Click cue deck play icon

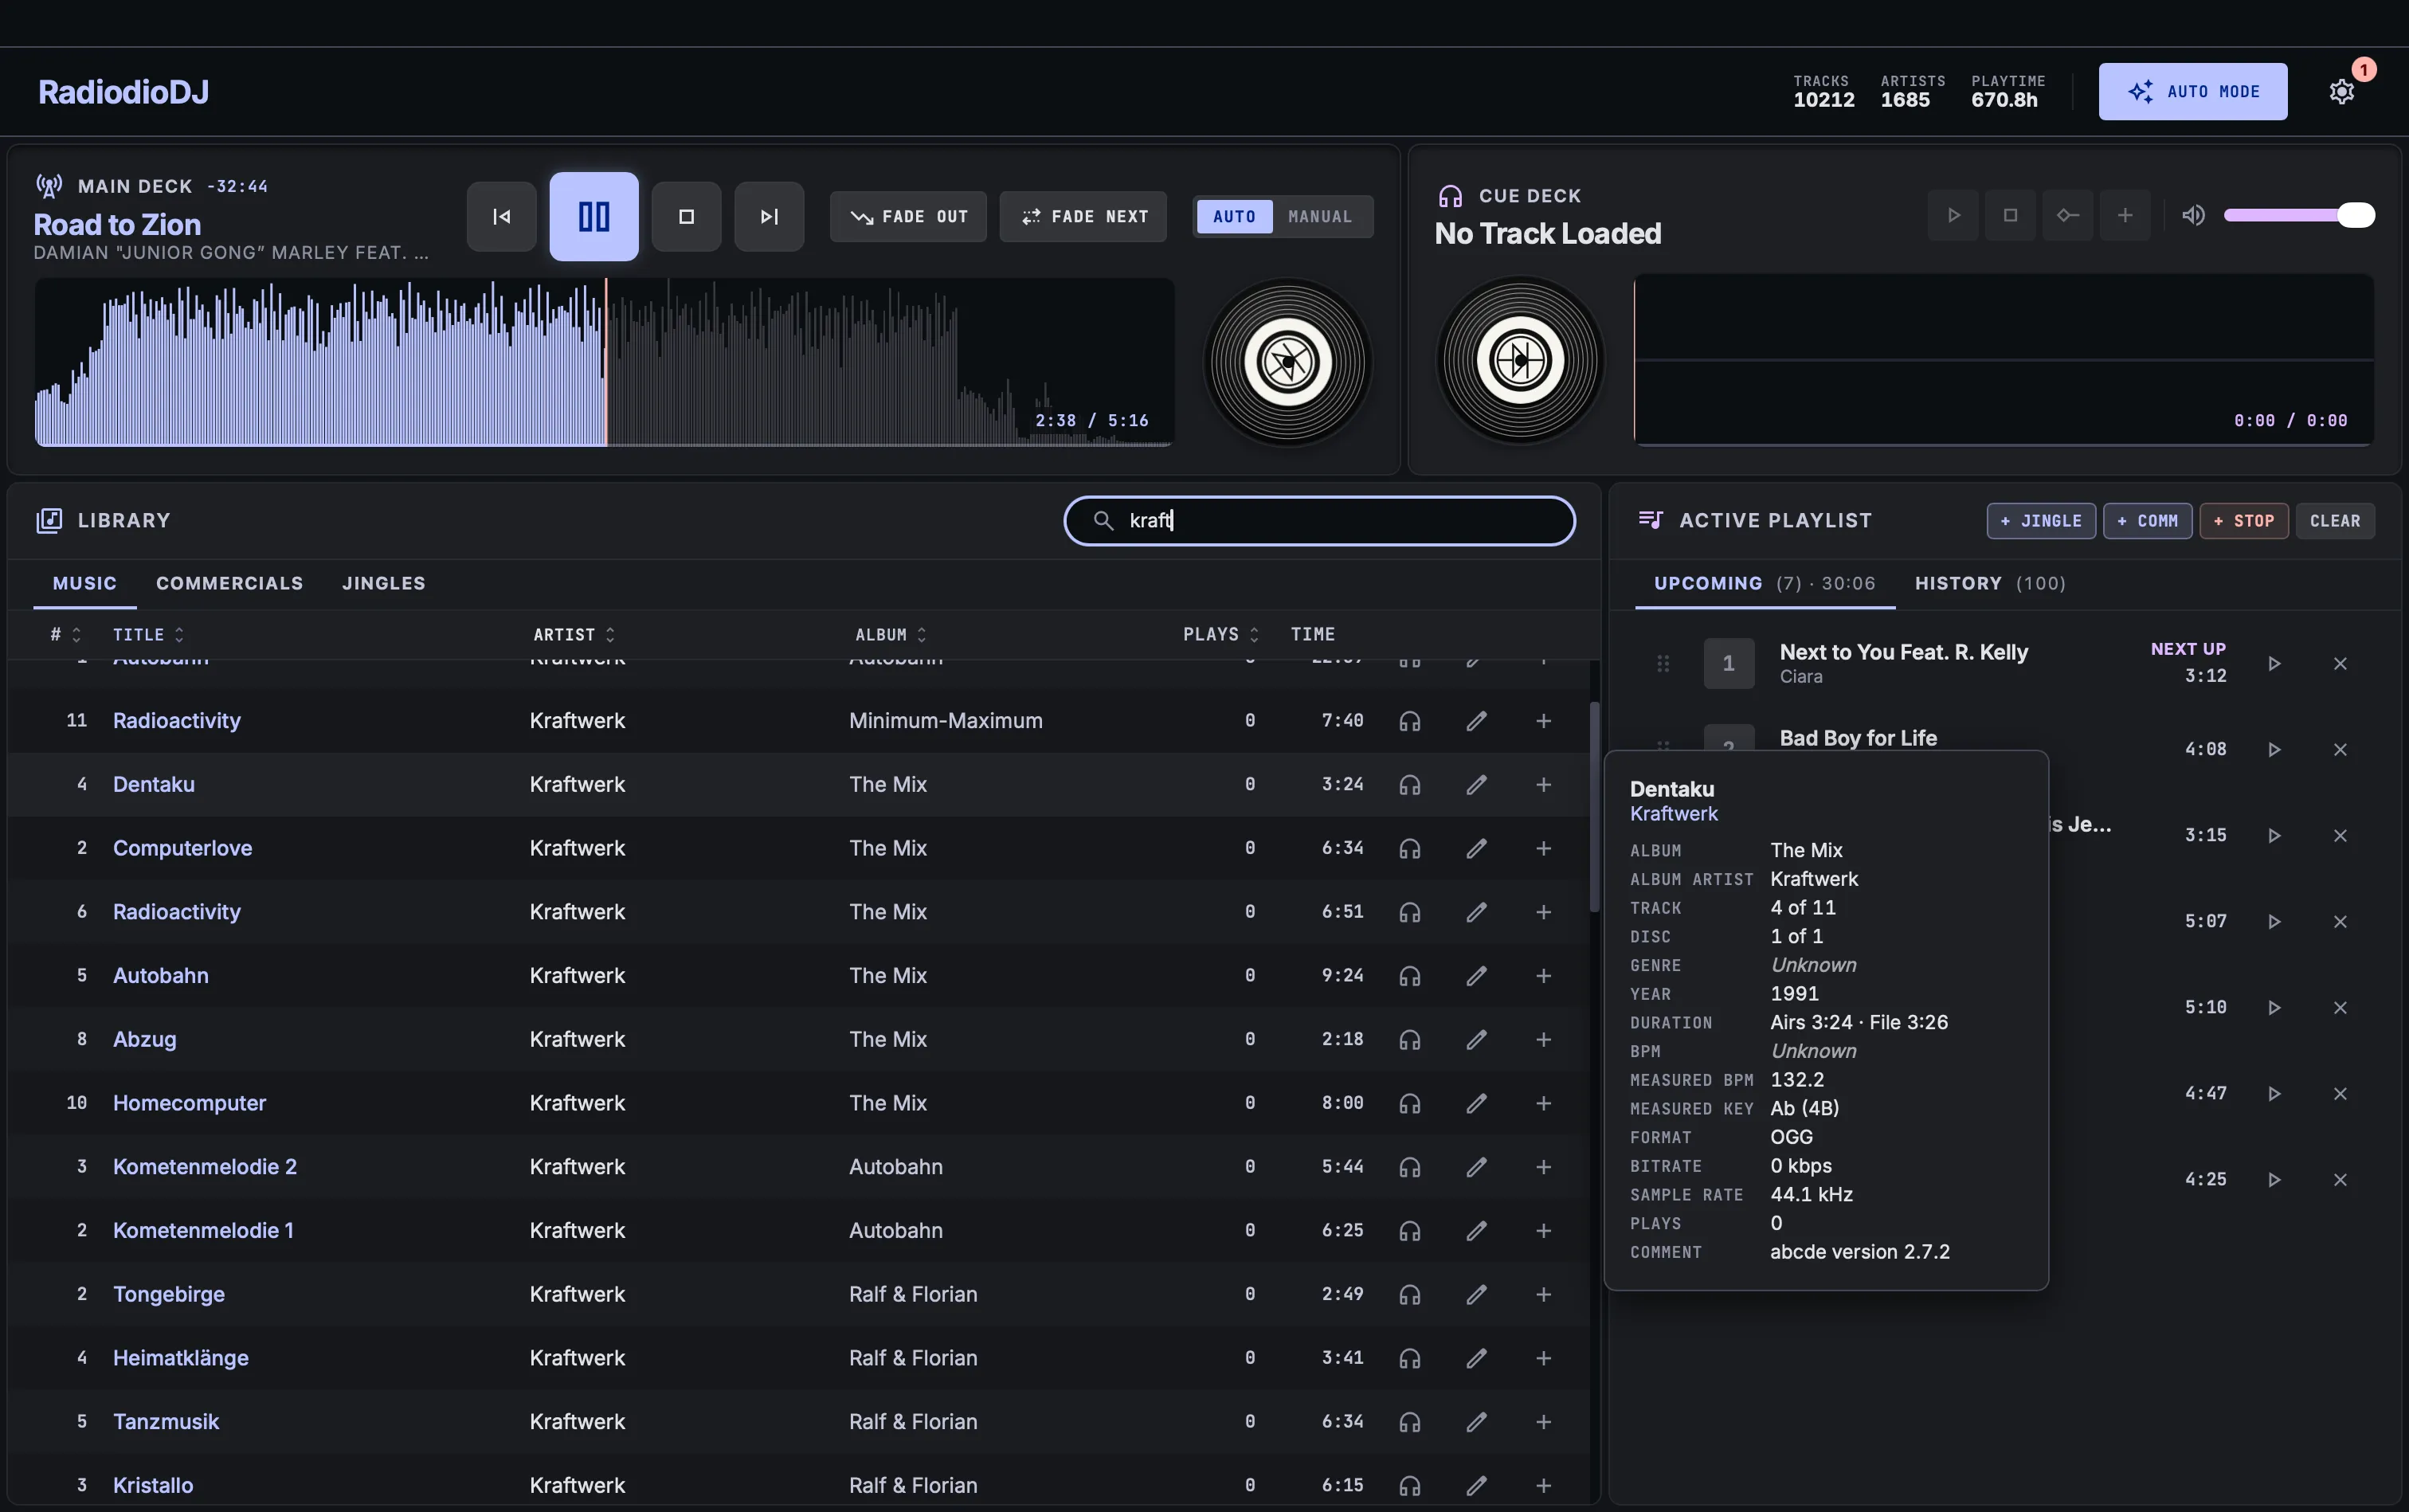click(1953, 215)
